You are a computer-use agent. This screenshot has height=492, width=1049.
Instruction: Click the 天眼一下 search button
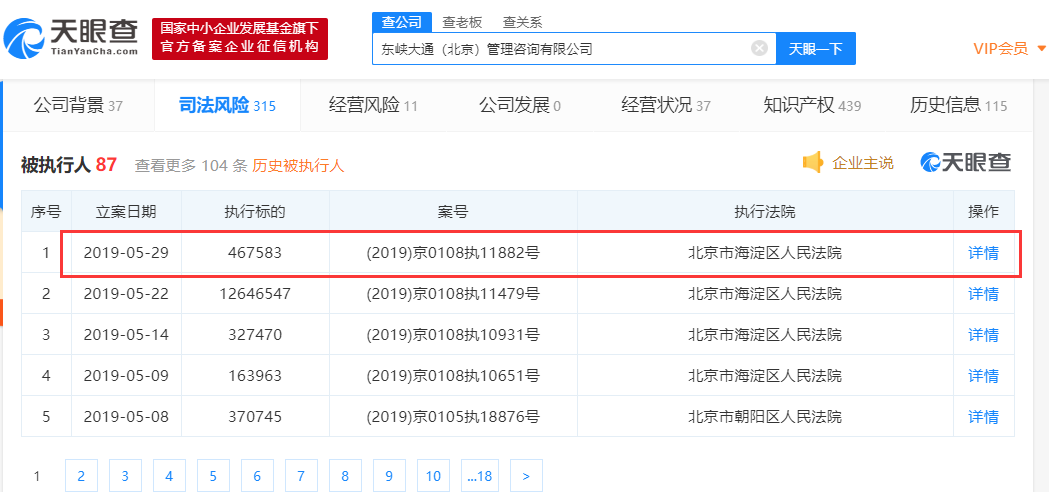pyautogui.click(x=816, y=48)
